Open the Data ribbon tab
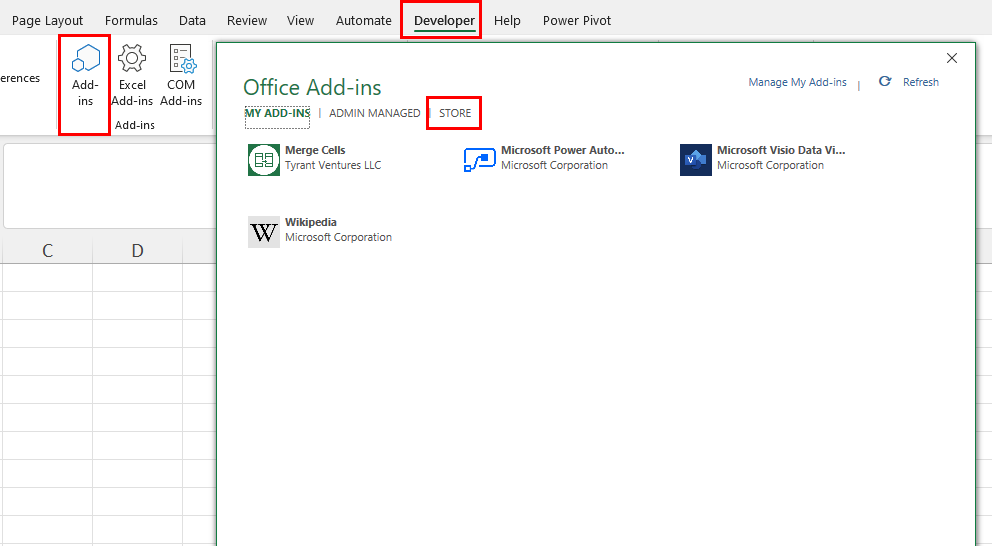Viewport: 992px width, 546px height. click(x=192, y=20)
